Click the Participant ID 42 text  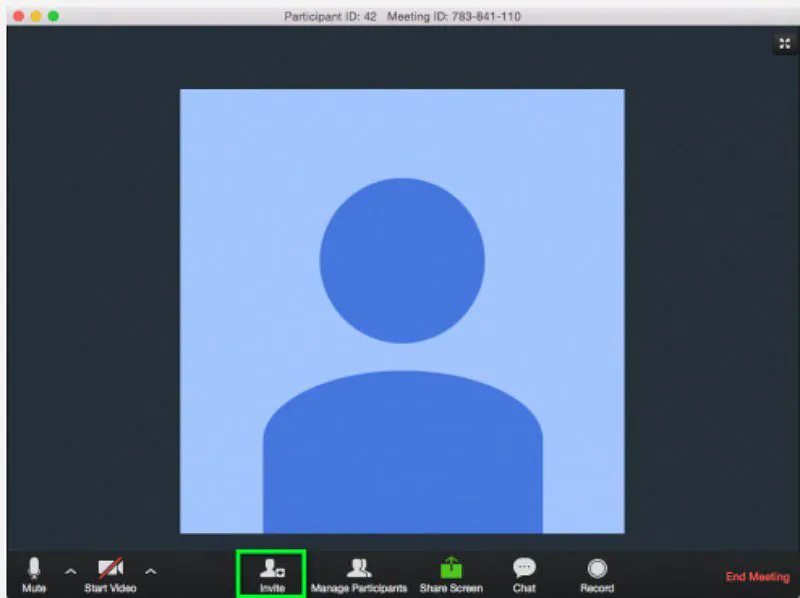coord(330,16)
